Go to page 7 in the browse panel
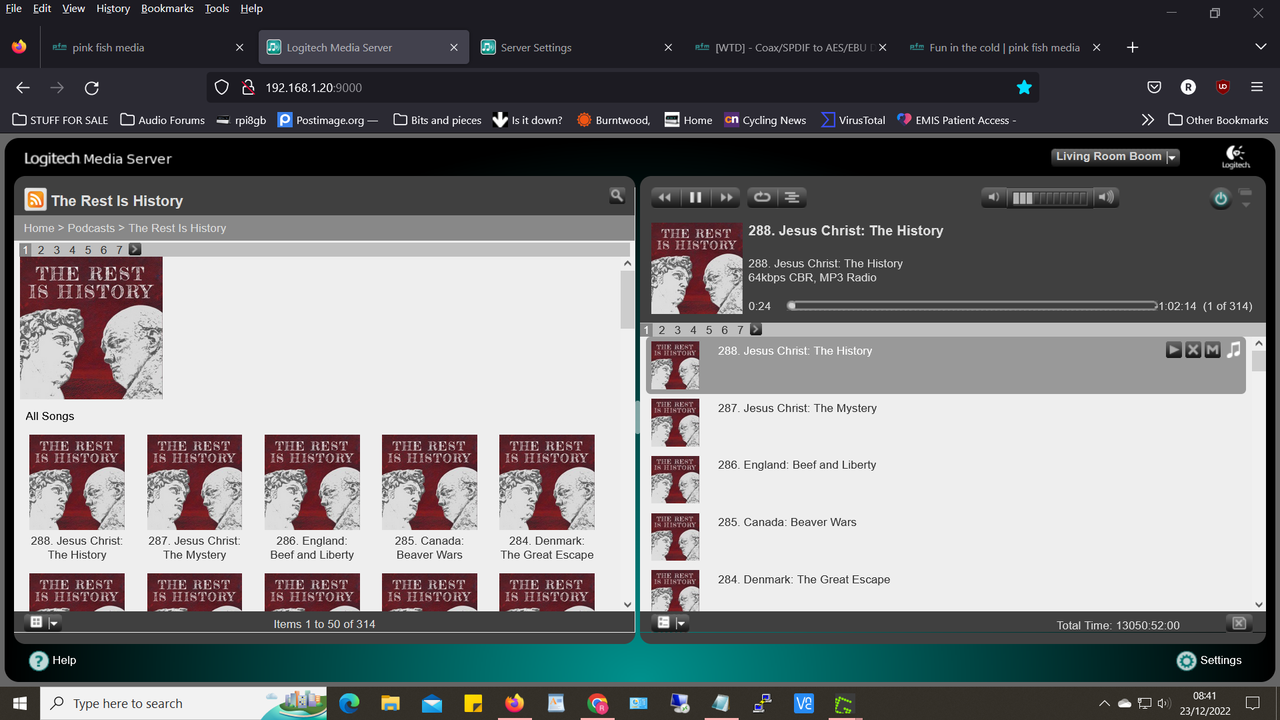Viewport: 1280px width, 720px height. (119, 250)
